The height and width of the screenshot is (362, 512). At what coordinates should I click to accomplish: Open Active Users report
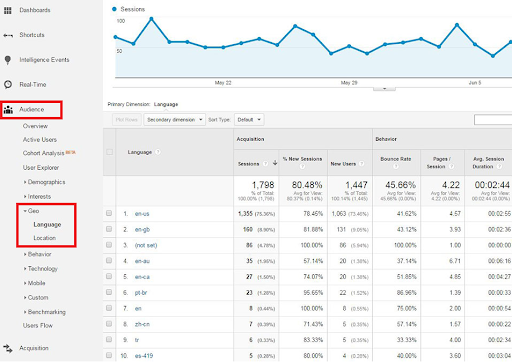click(x=40, y=140)
